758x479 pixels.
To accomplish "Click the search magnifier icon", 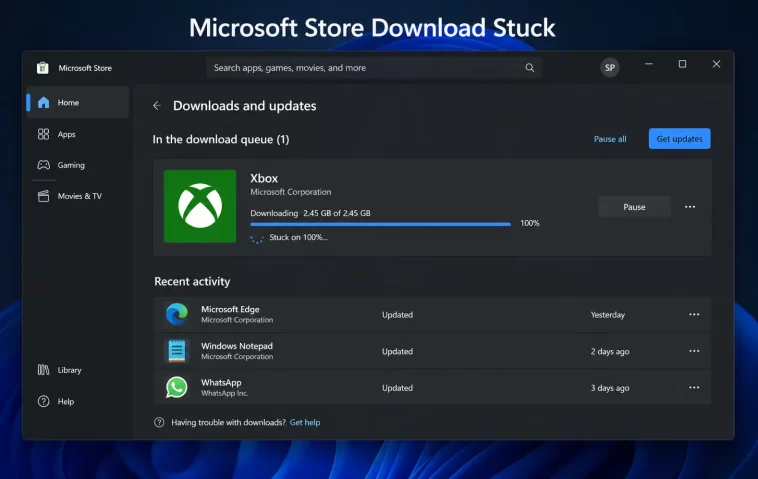I will coord(530,68).
